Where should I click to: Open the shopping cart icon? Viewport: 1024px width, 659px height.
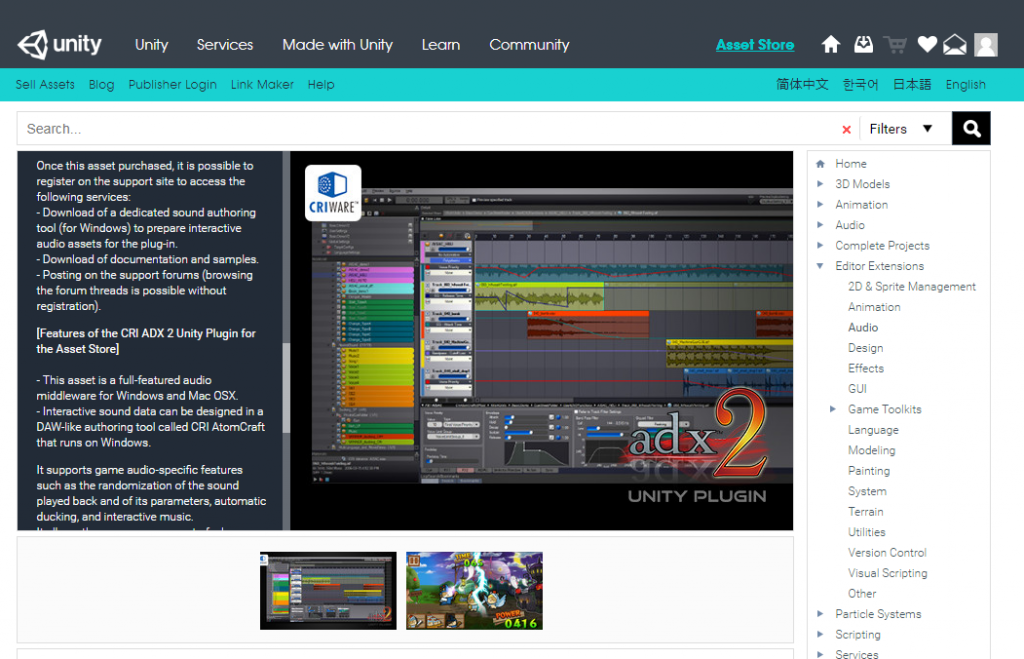894,44
